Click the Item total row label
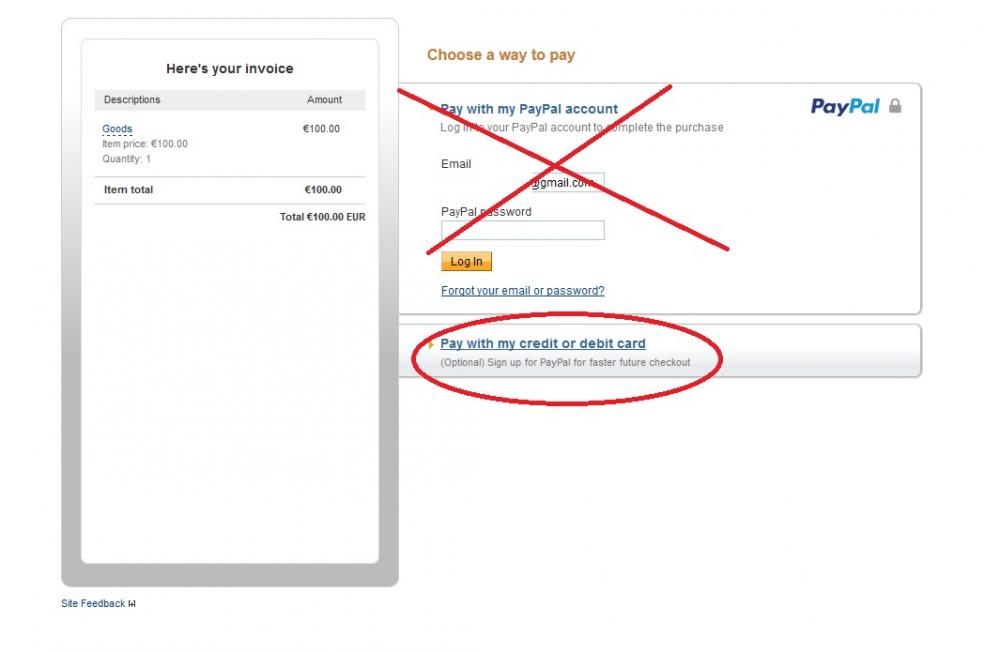The height and width of the screenshot is (652, 1000). coord(129,190)
